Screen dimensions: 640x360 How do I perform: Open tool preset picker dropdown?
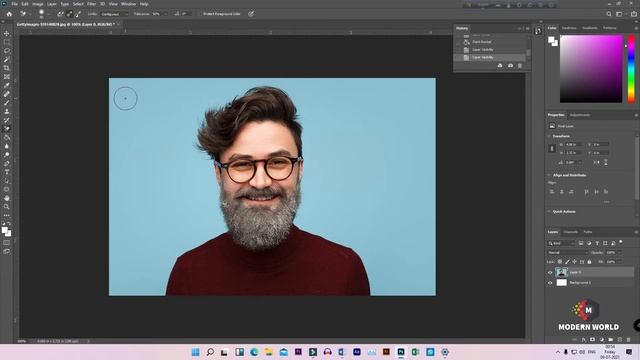30,14
